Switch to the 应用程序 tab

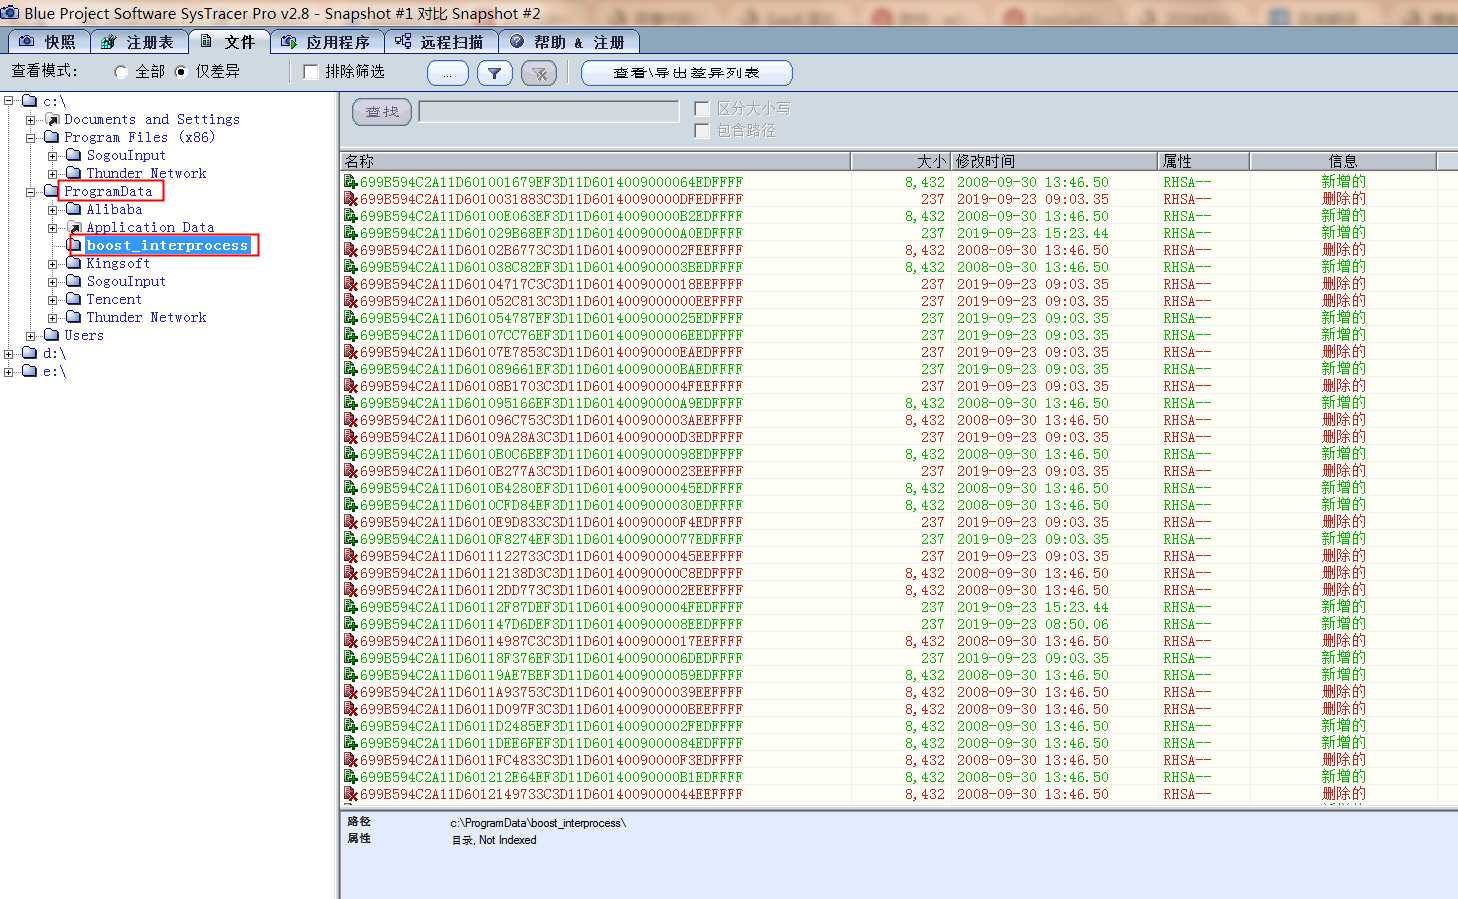(326, 41)
